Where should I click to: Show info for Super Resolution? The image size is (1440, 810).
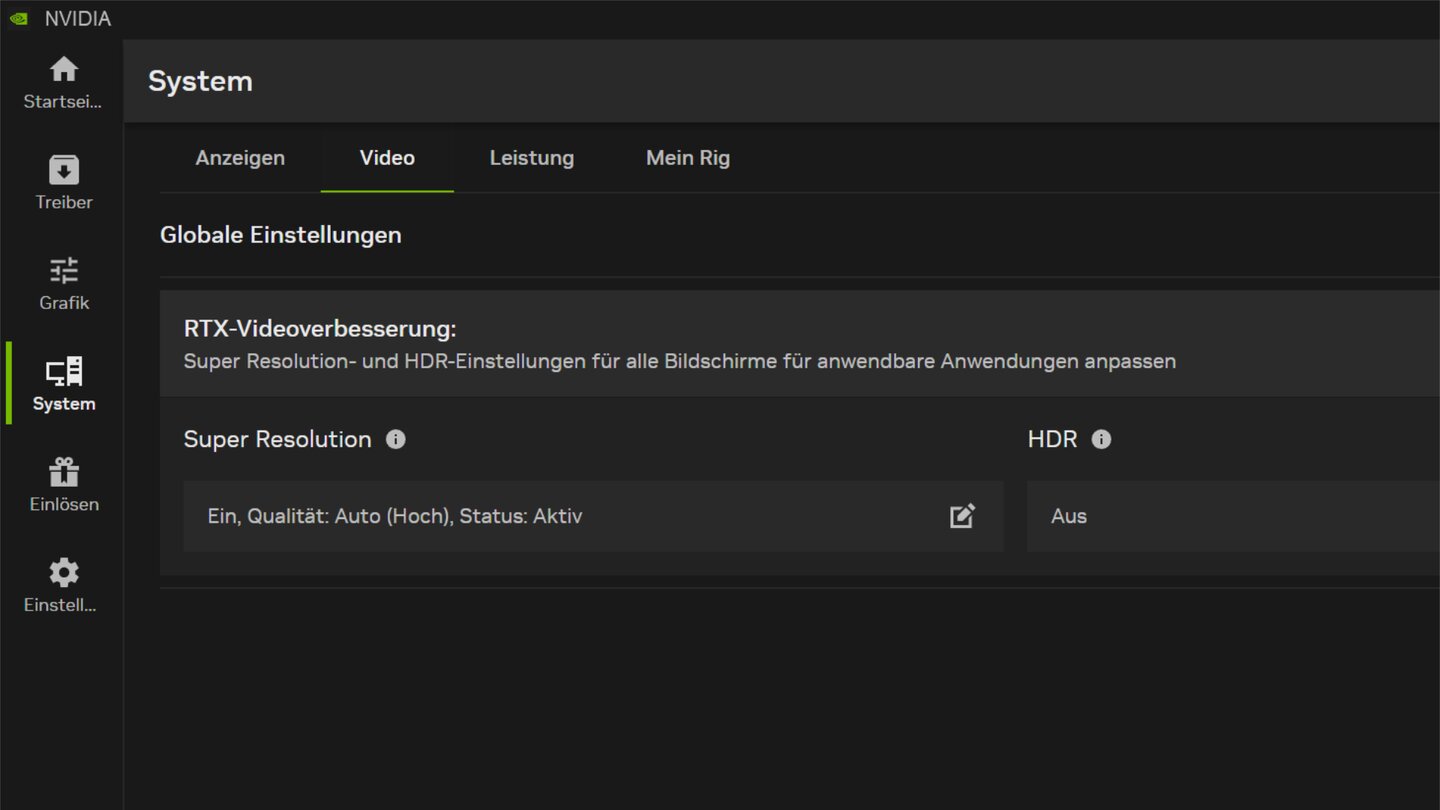(x=396, y=439)
